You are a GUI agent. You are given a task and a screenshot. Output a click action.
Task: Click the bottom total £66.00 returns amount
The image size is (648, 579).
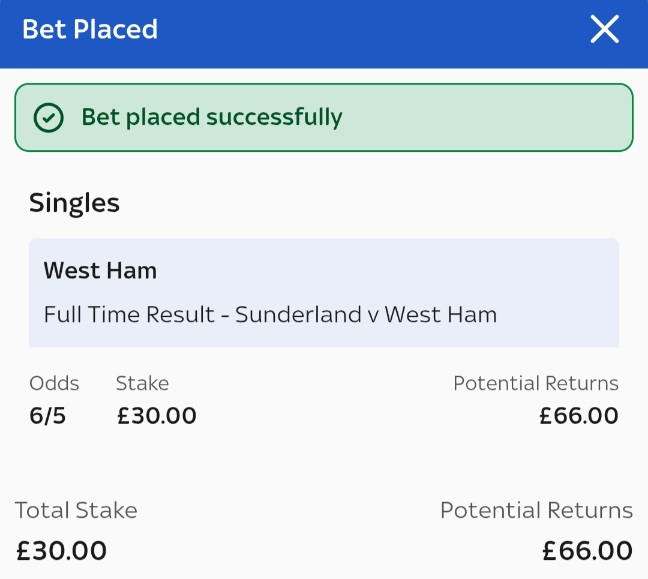[x=588, y=550]
